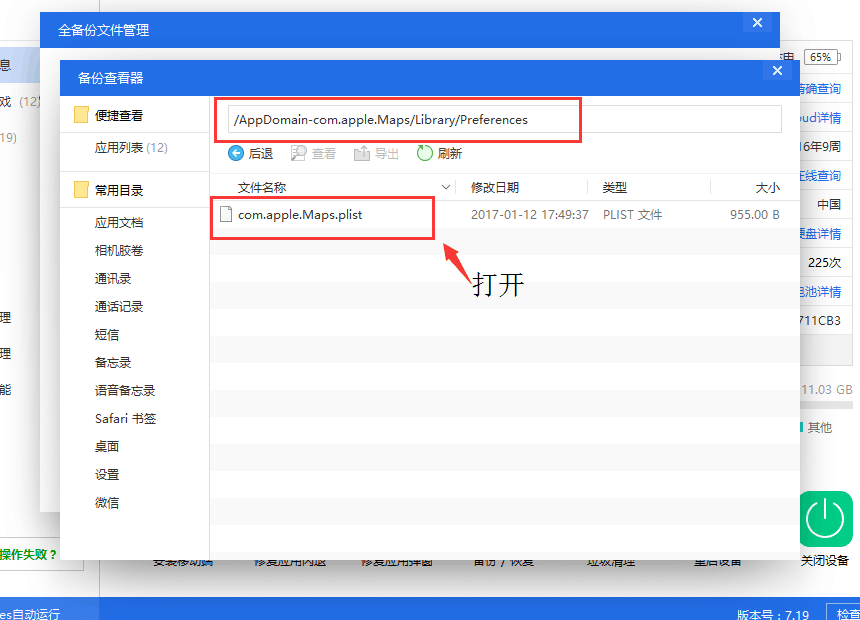Close the 备份查看器 window
Viewport: 860px width, 620px height.
coord(777,70)
